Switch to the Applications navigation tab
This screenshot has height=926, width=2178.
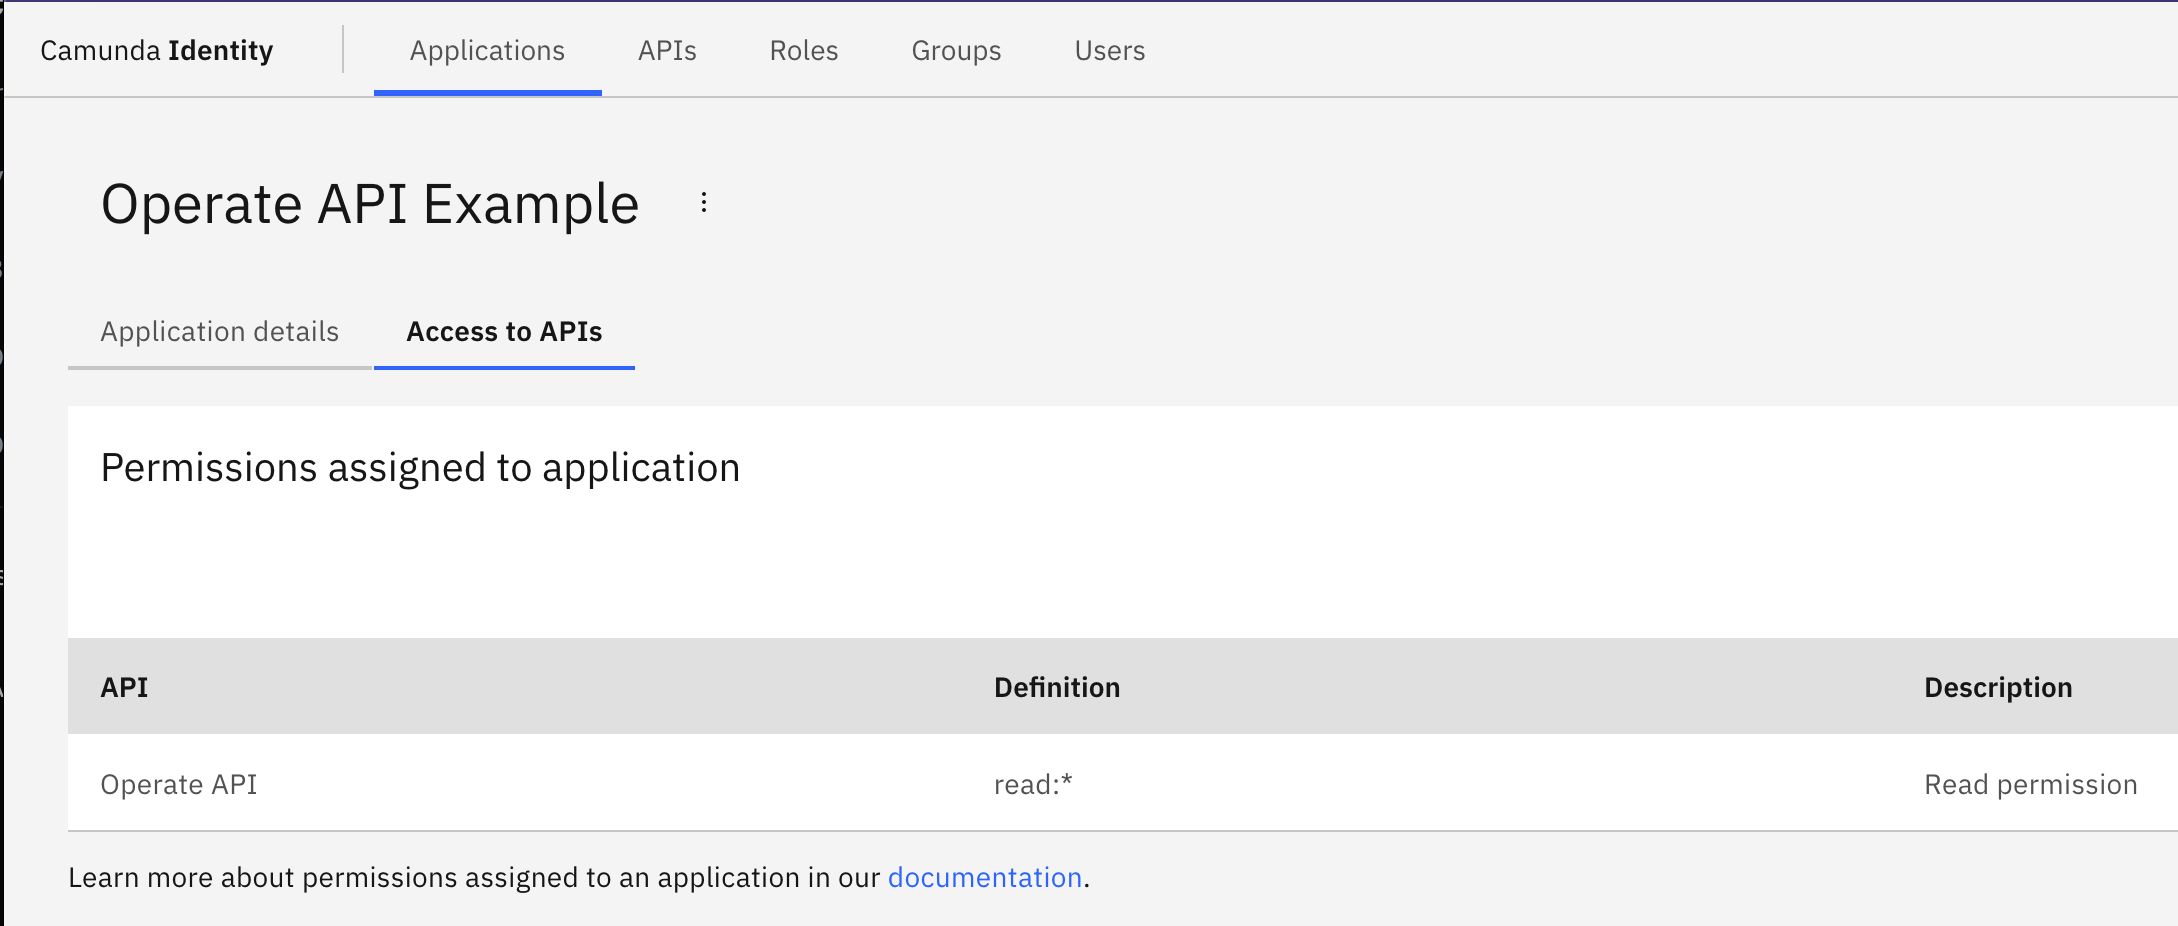487,50
